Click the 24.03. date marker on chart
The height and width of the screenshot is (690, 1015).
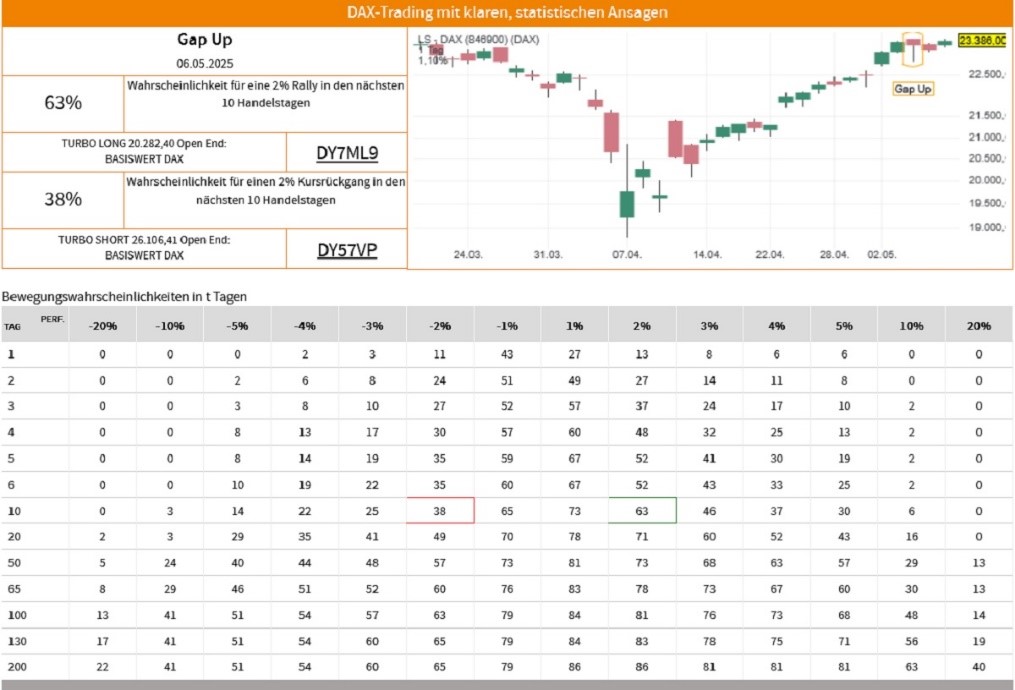[x=467, y=254]
